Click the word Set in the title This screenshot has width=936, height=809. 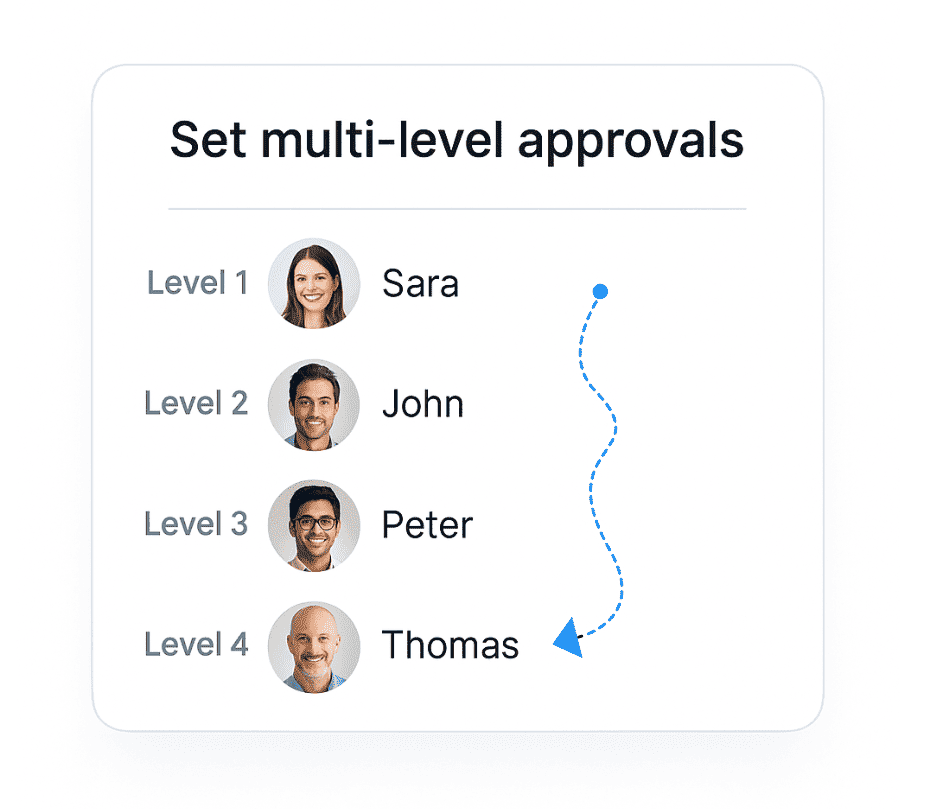(x=208, y=140)
